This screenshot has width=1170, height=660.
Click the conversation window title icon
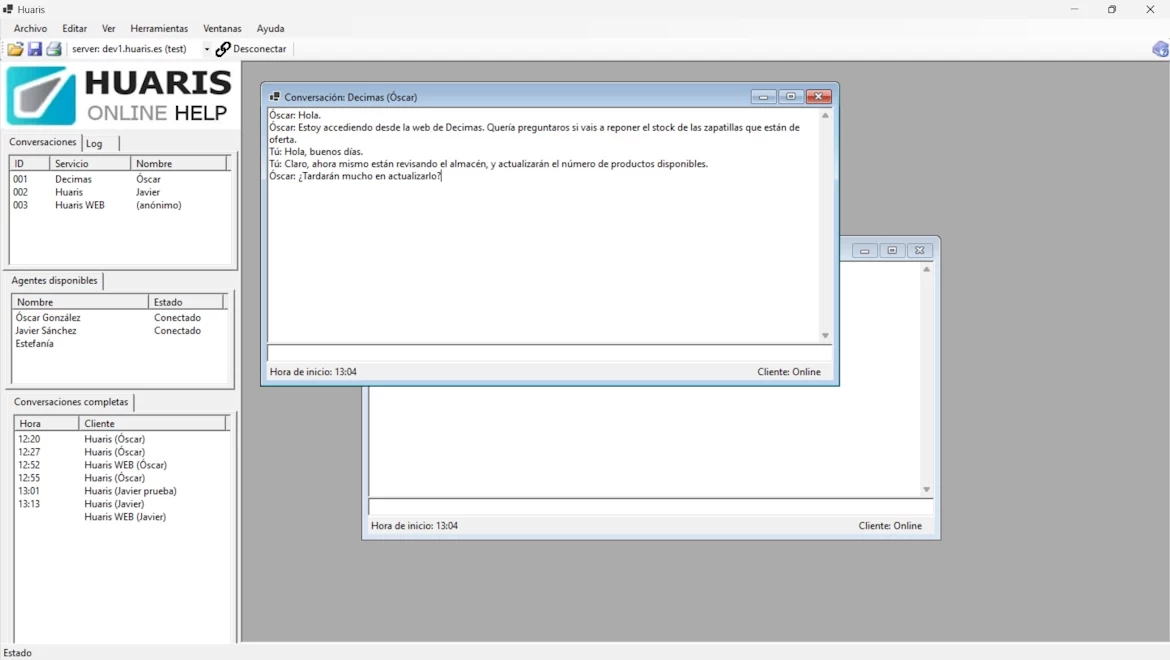tap(275, 97)
